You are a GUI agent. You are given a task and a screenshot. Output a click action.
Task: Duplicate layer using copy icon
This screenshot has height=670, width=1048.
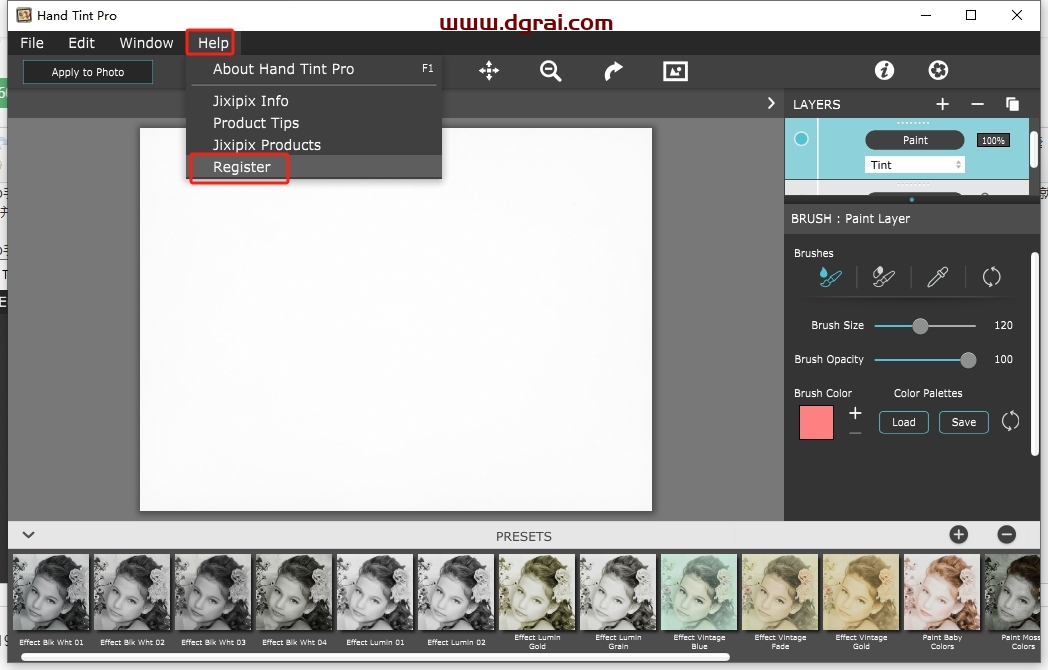(1013, 104)
